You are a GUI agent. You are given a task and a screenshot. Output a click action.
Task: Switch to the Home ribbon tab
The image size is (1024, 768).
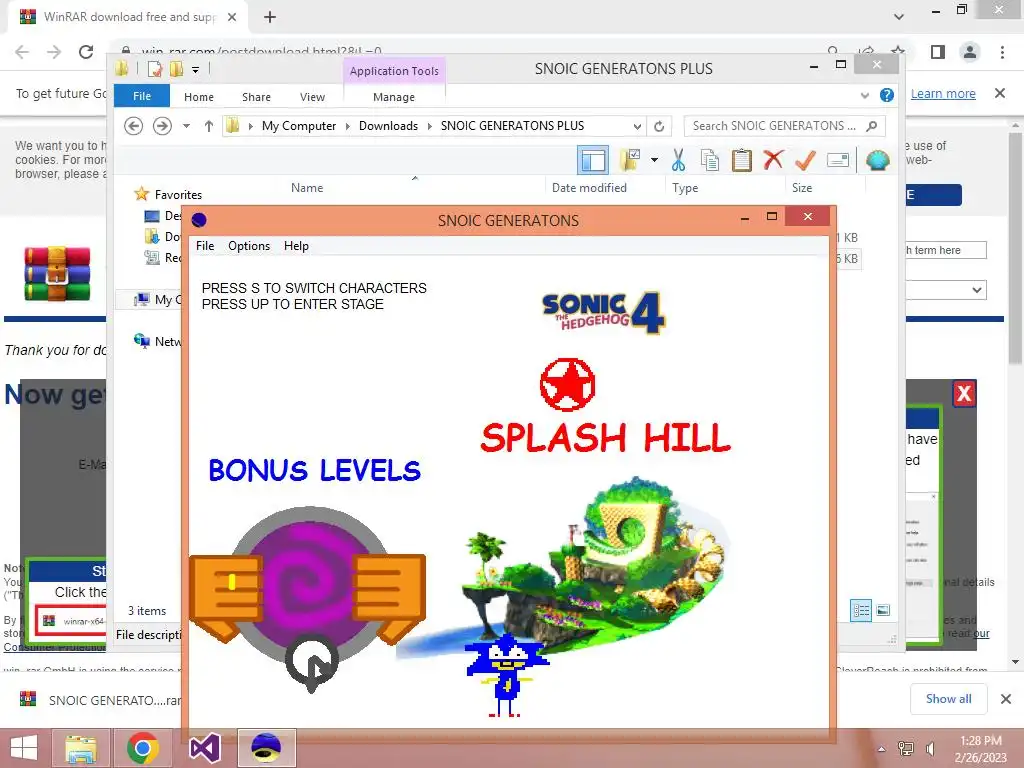[199, 97]
